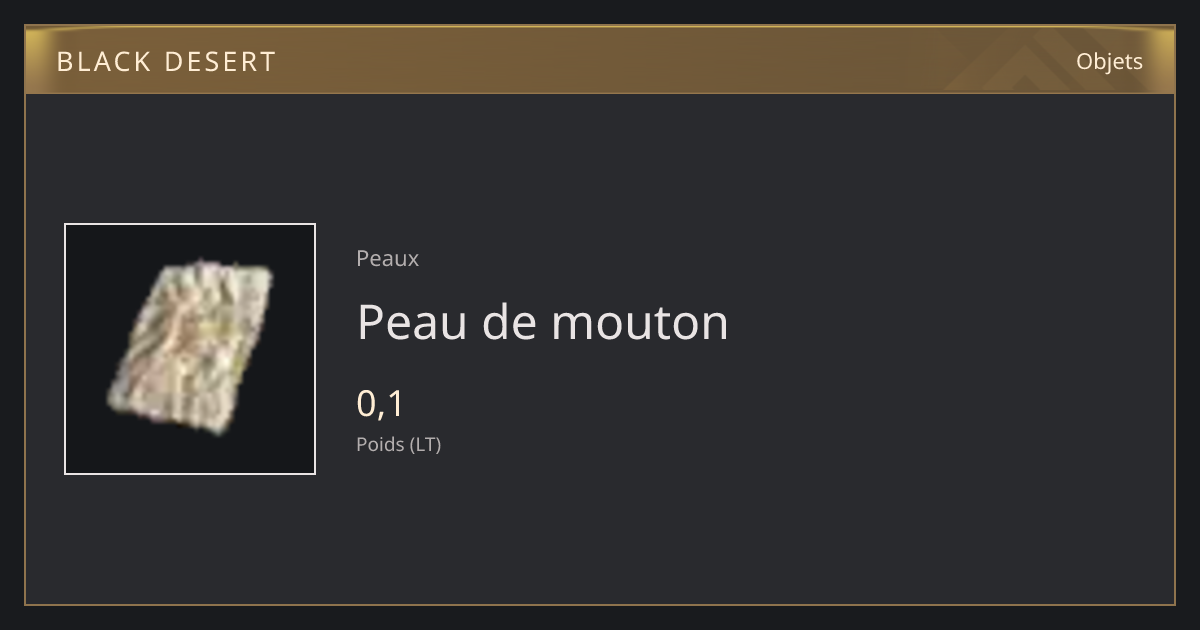Click the sheepskin item icon

190,348
